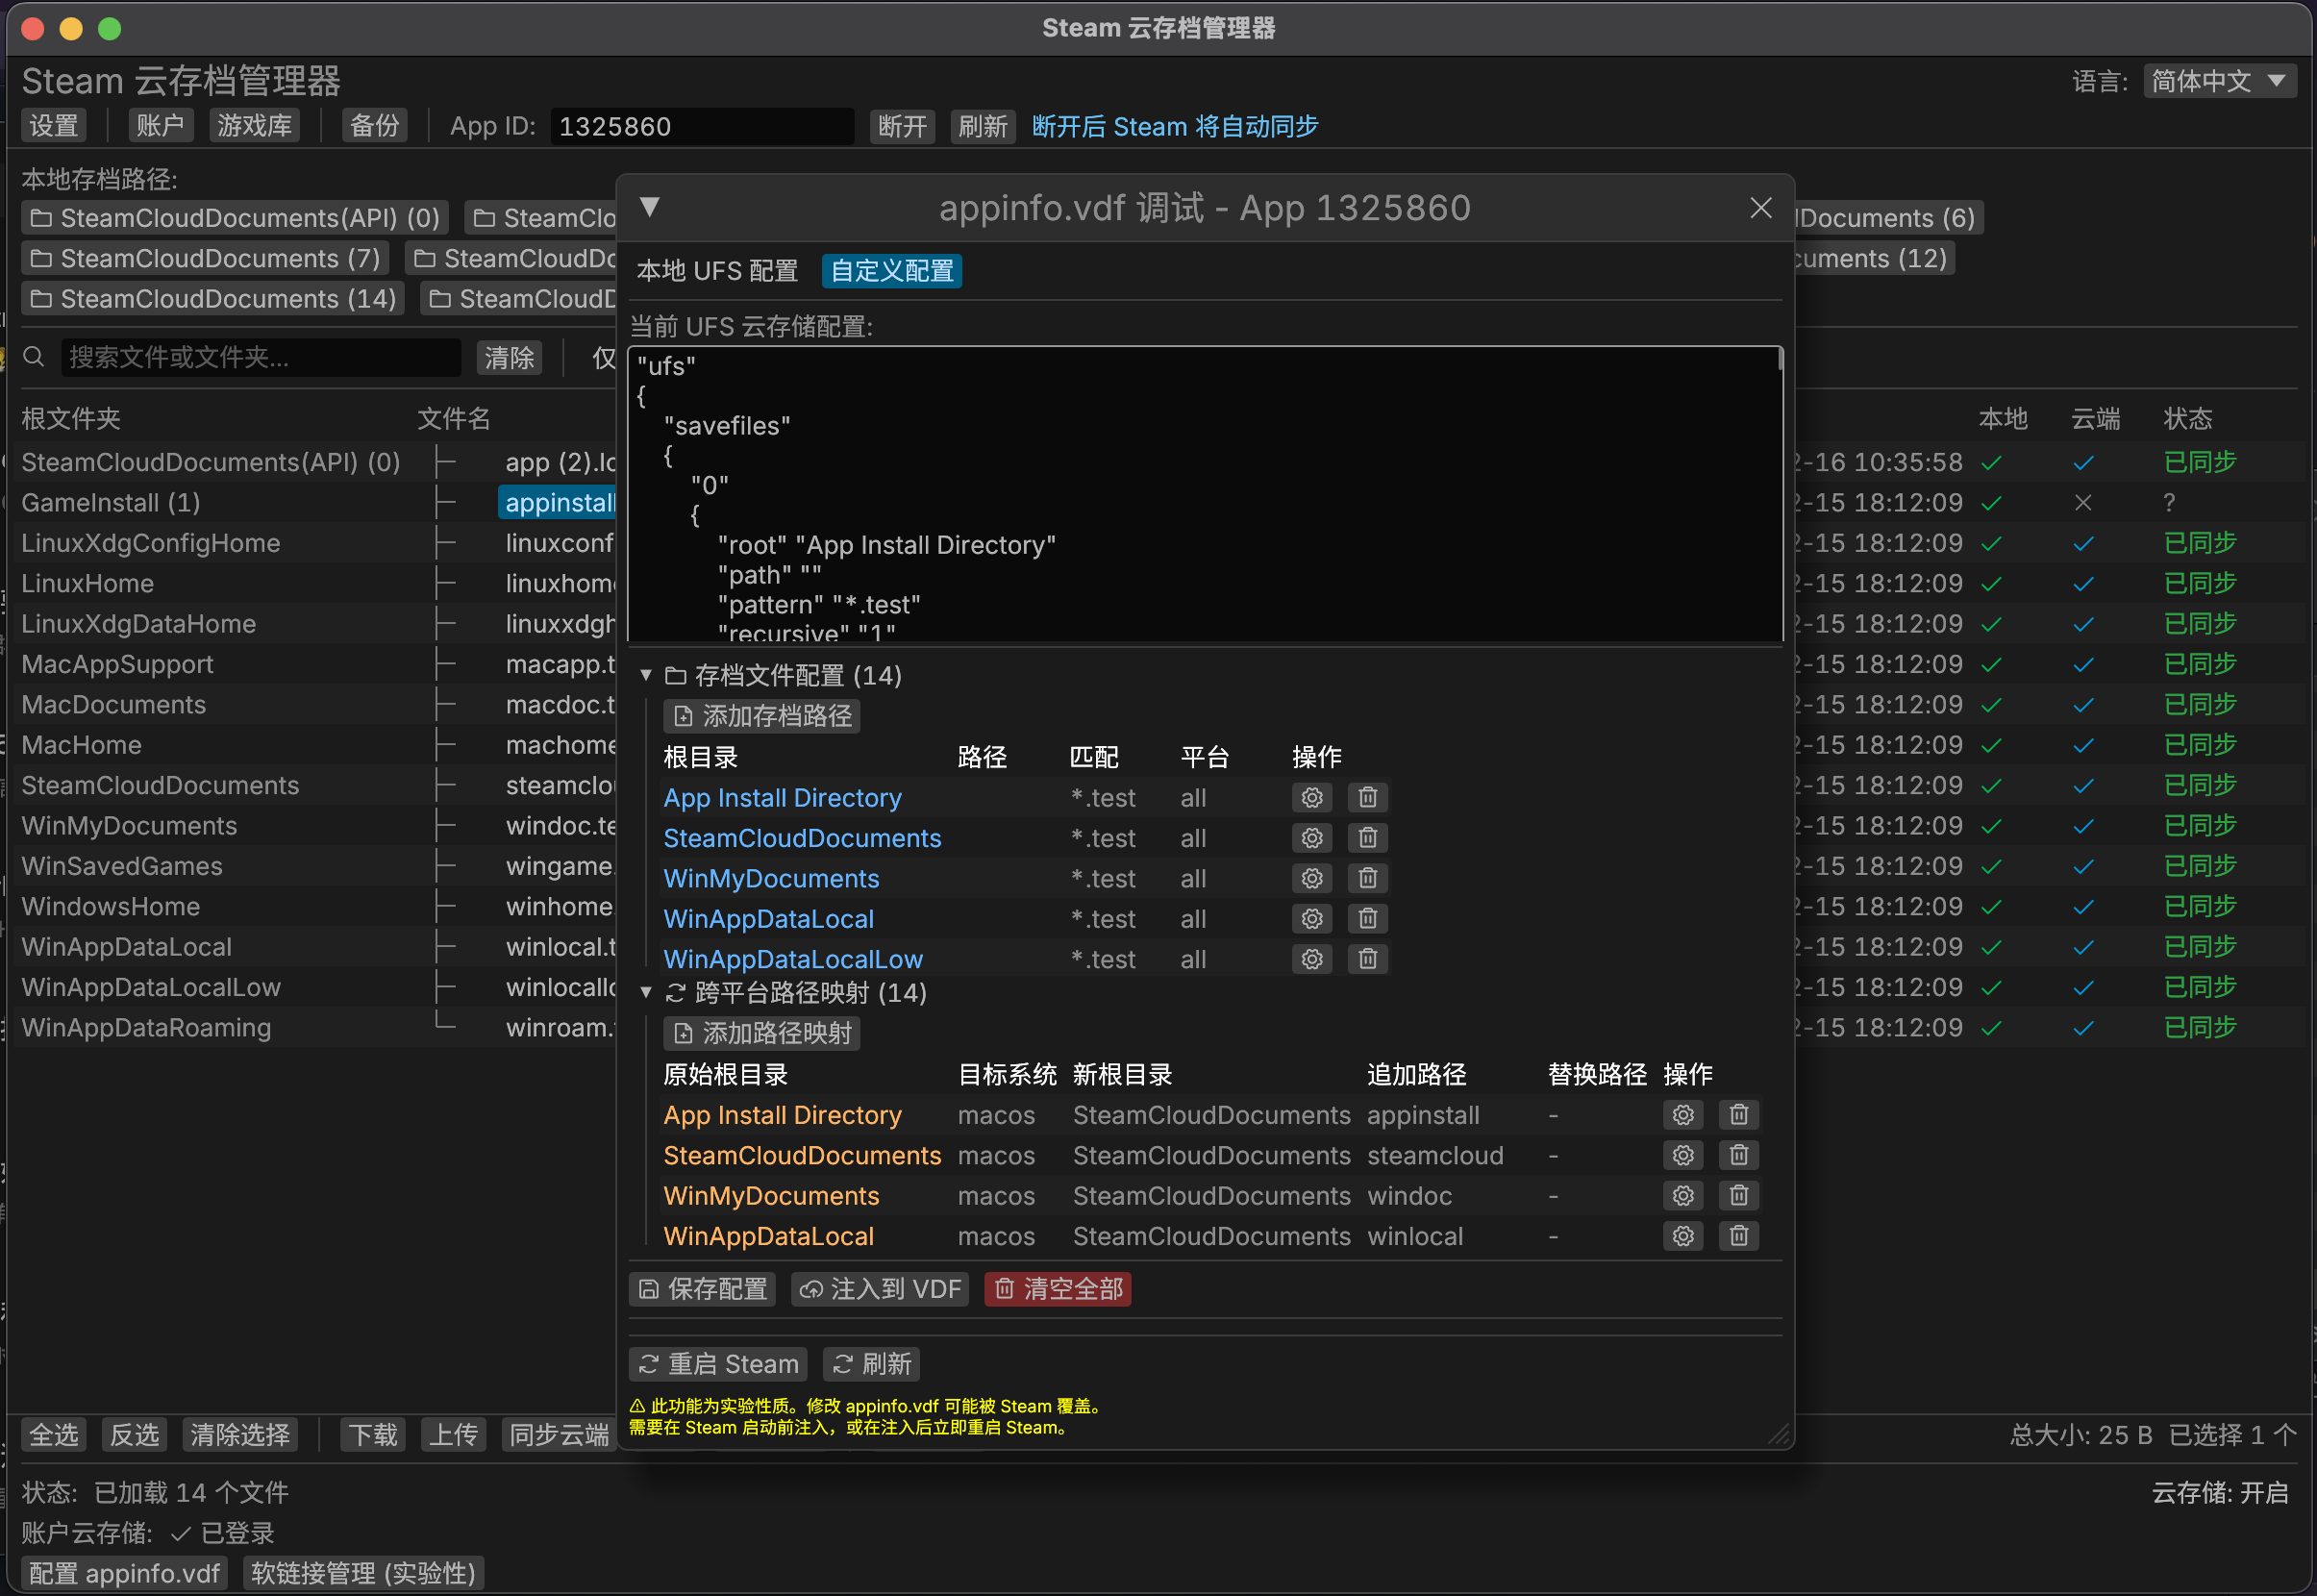Collapse the 跨平台路径映射 (14) section
Screen dimensions: 2317x1596
pos(646,993)
